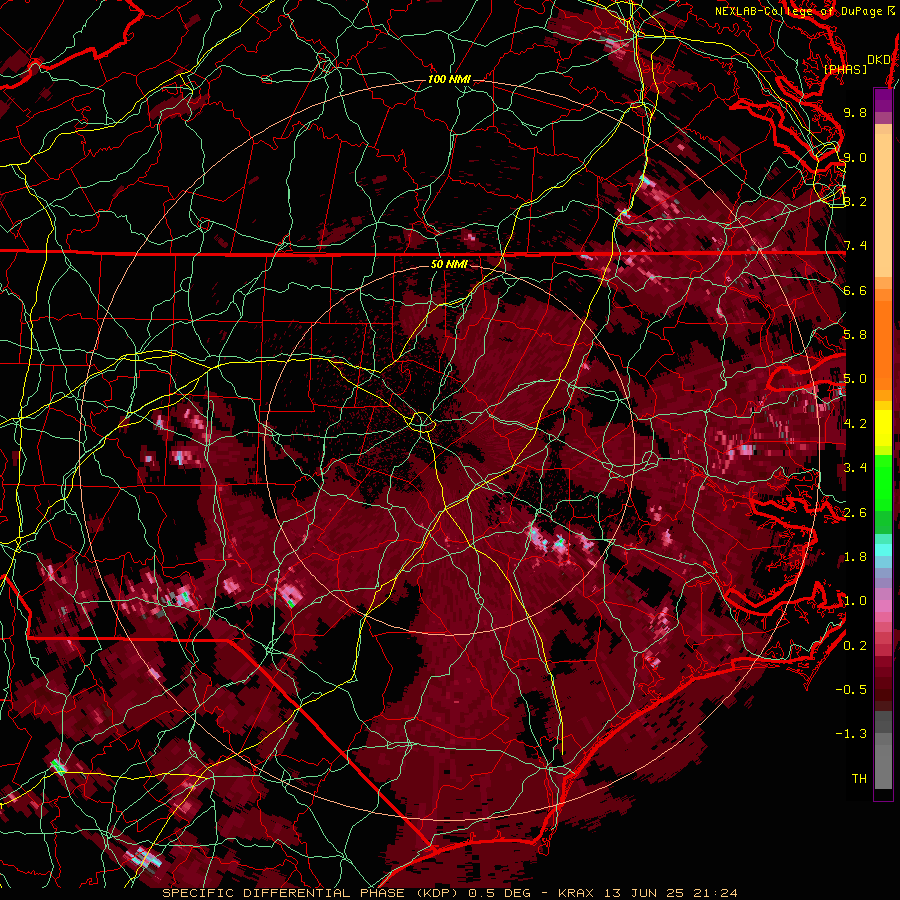Click the 7.4 value on the color scale
This screenshot has height=900, width=900.
pyautogui.click(x=855, y=246)
